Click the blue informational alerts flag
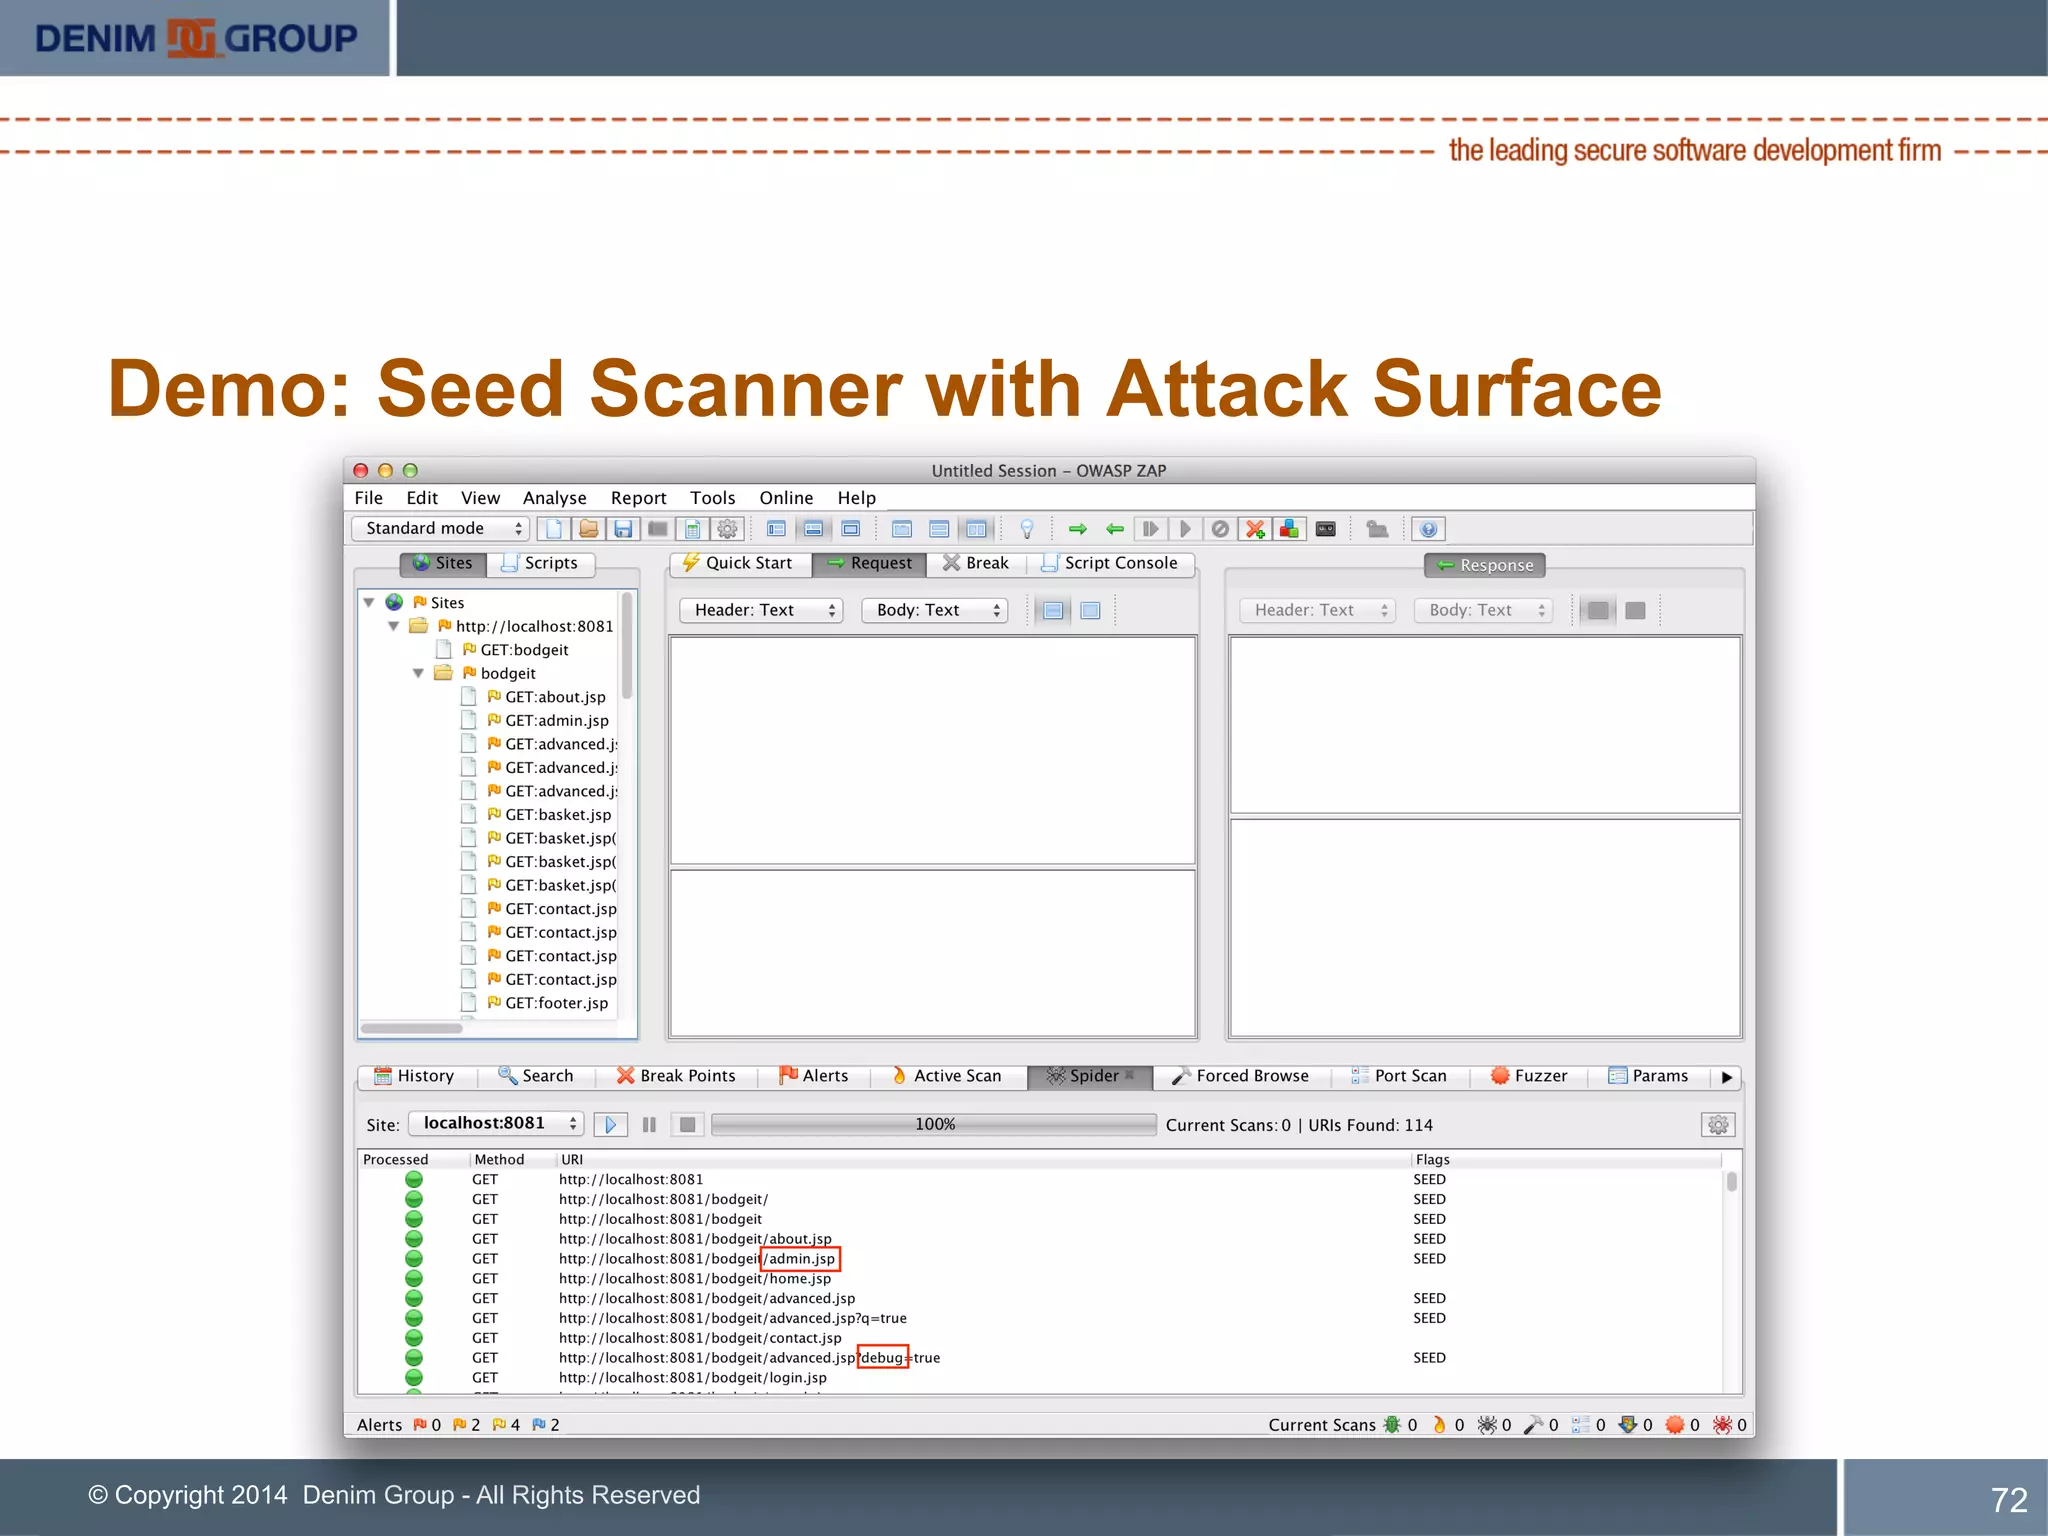This screenshot has height=1536, width=2048. [x=539, y=1425]
